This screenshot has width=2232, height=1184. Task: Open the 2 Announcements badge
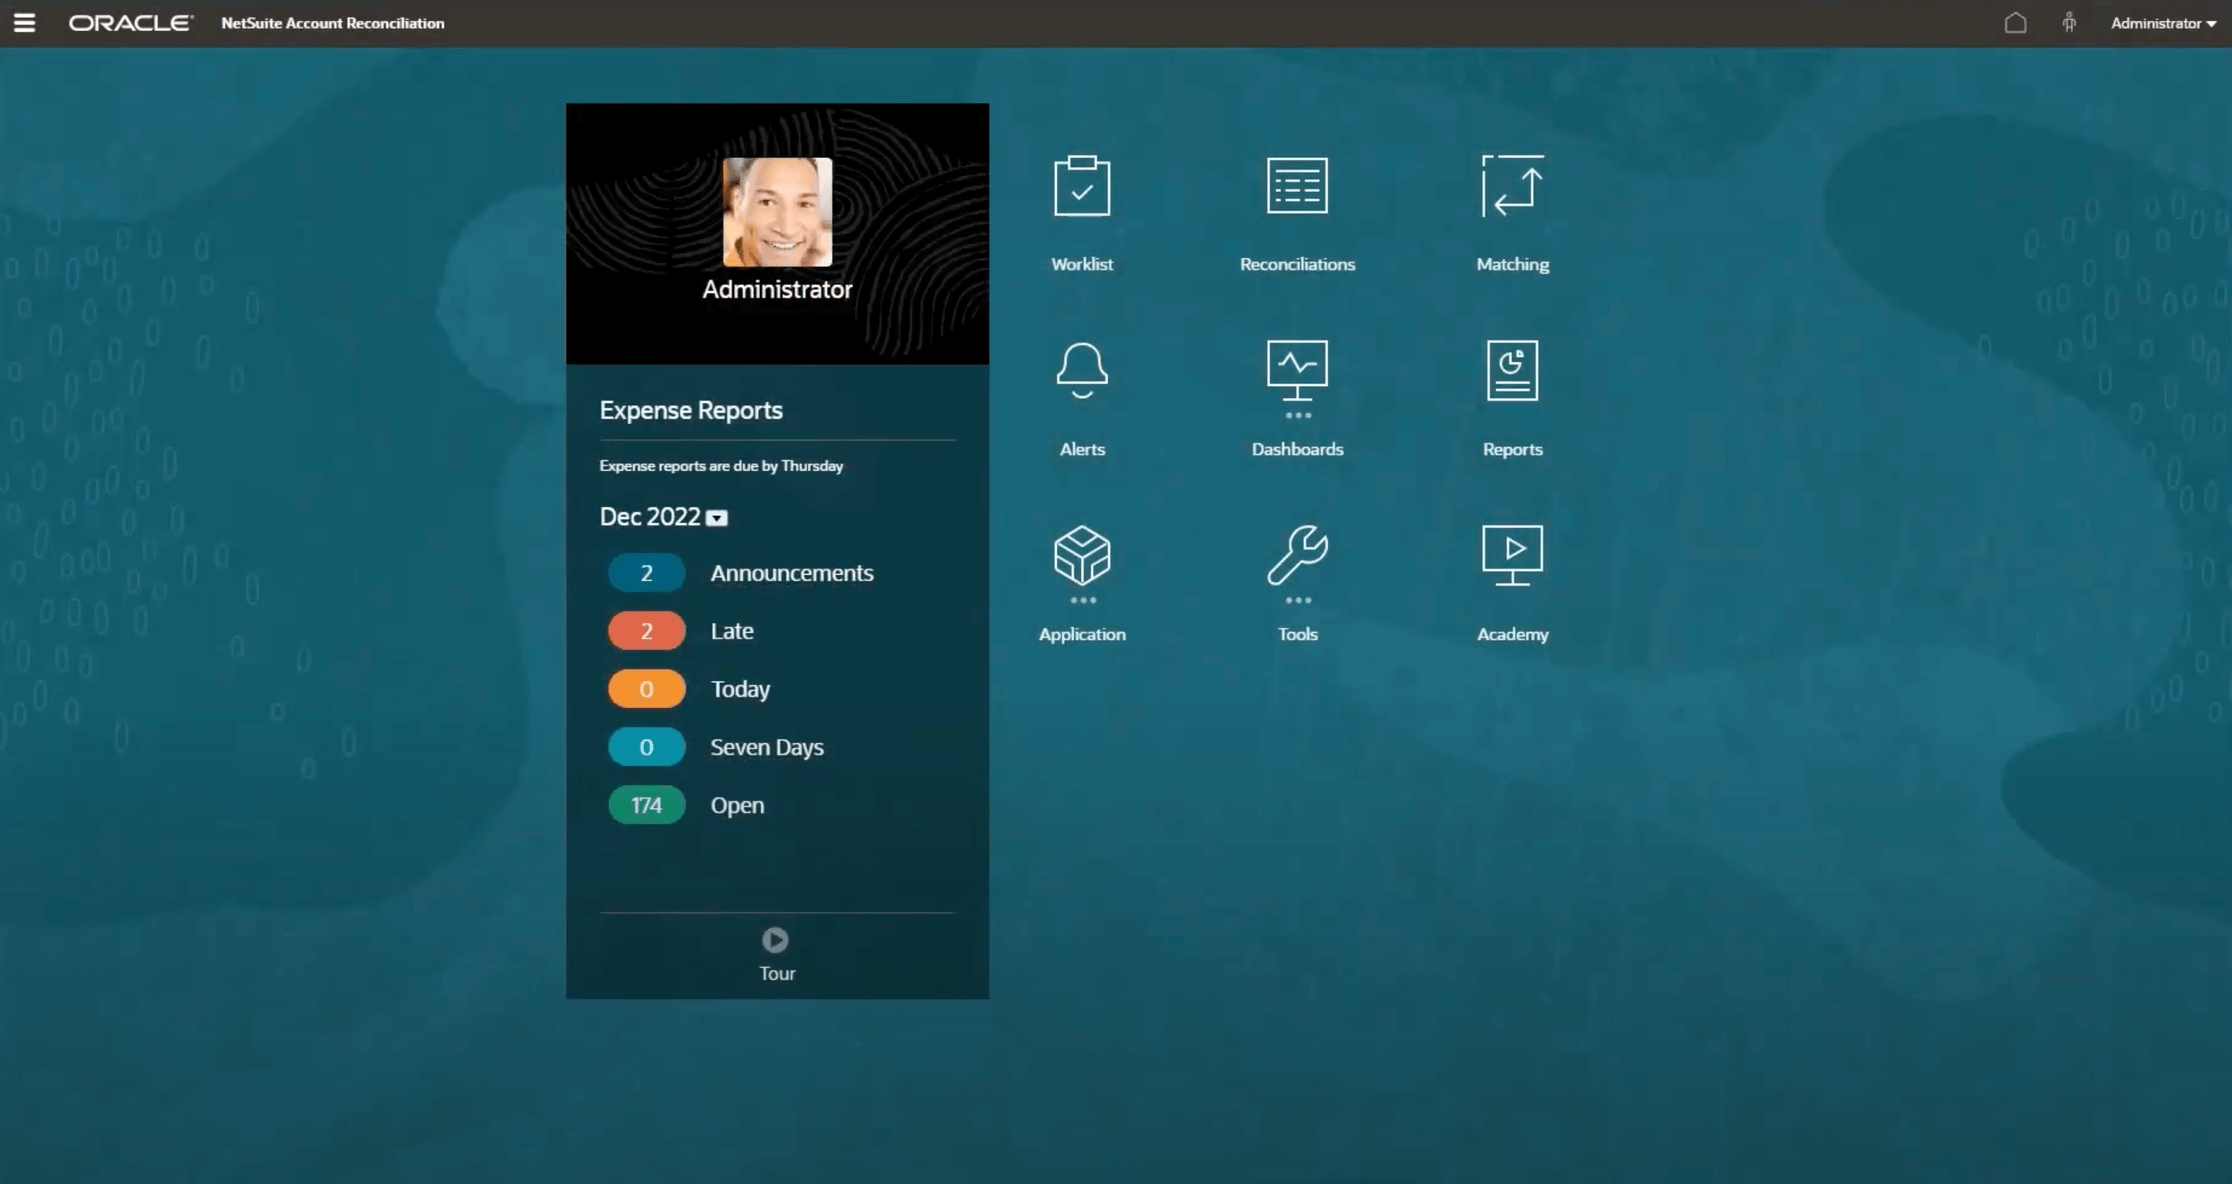coord(646,573)
